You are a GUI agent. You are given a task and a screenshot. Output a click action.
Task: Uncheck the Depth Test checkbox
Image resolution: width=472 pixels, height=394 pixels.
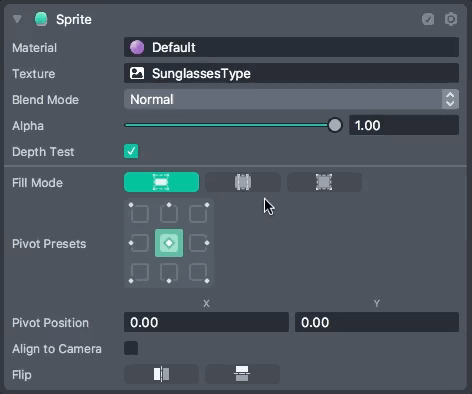[x=131, y=151]
